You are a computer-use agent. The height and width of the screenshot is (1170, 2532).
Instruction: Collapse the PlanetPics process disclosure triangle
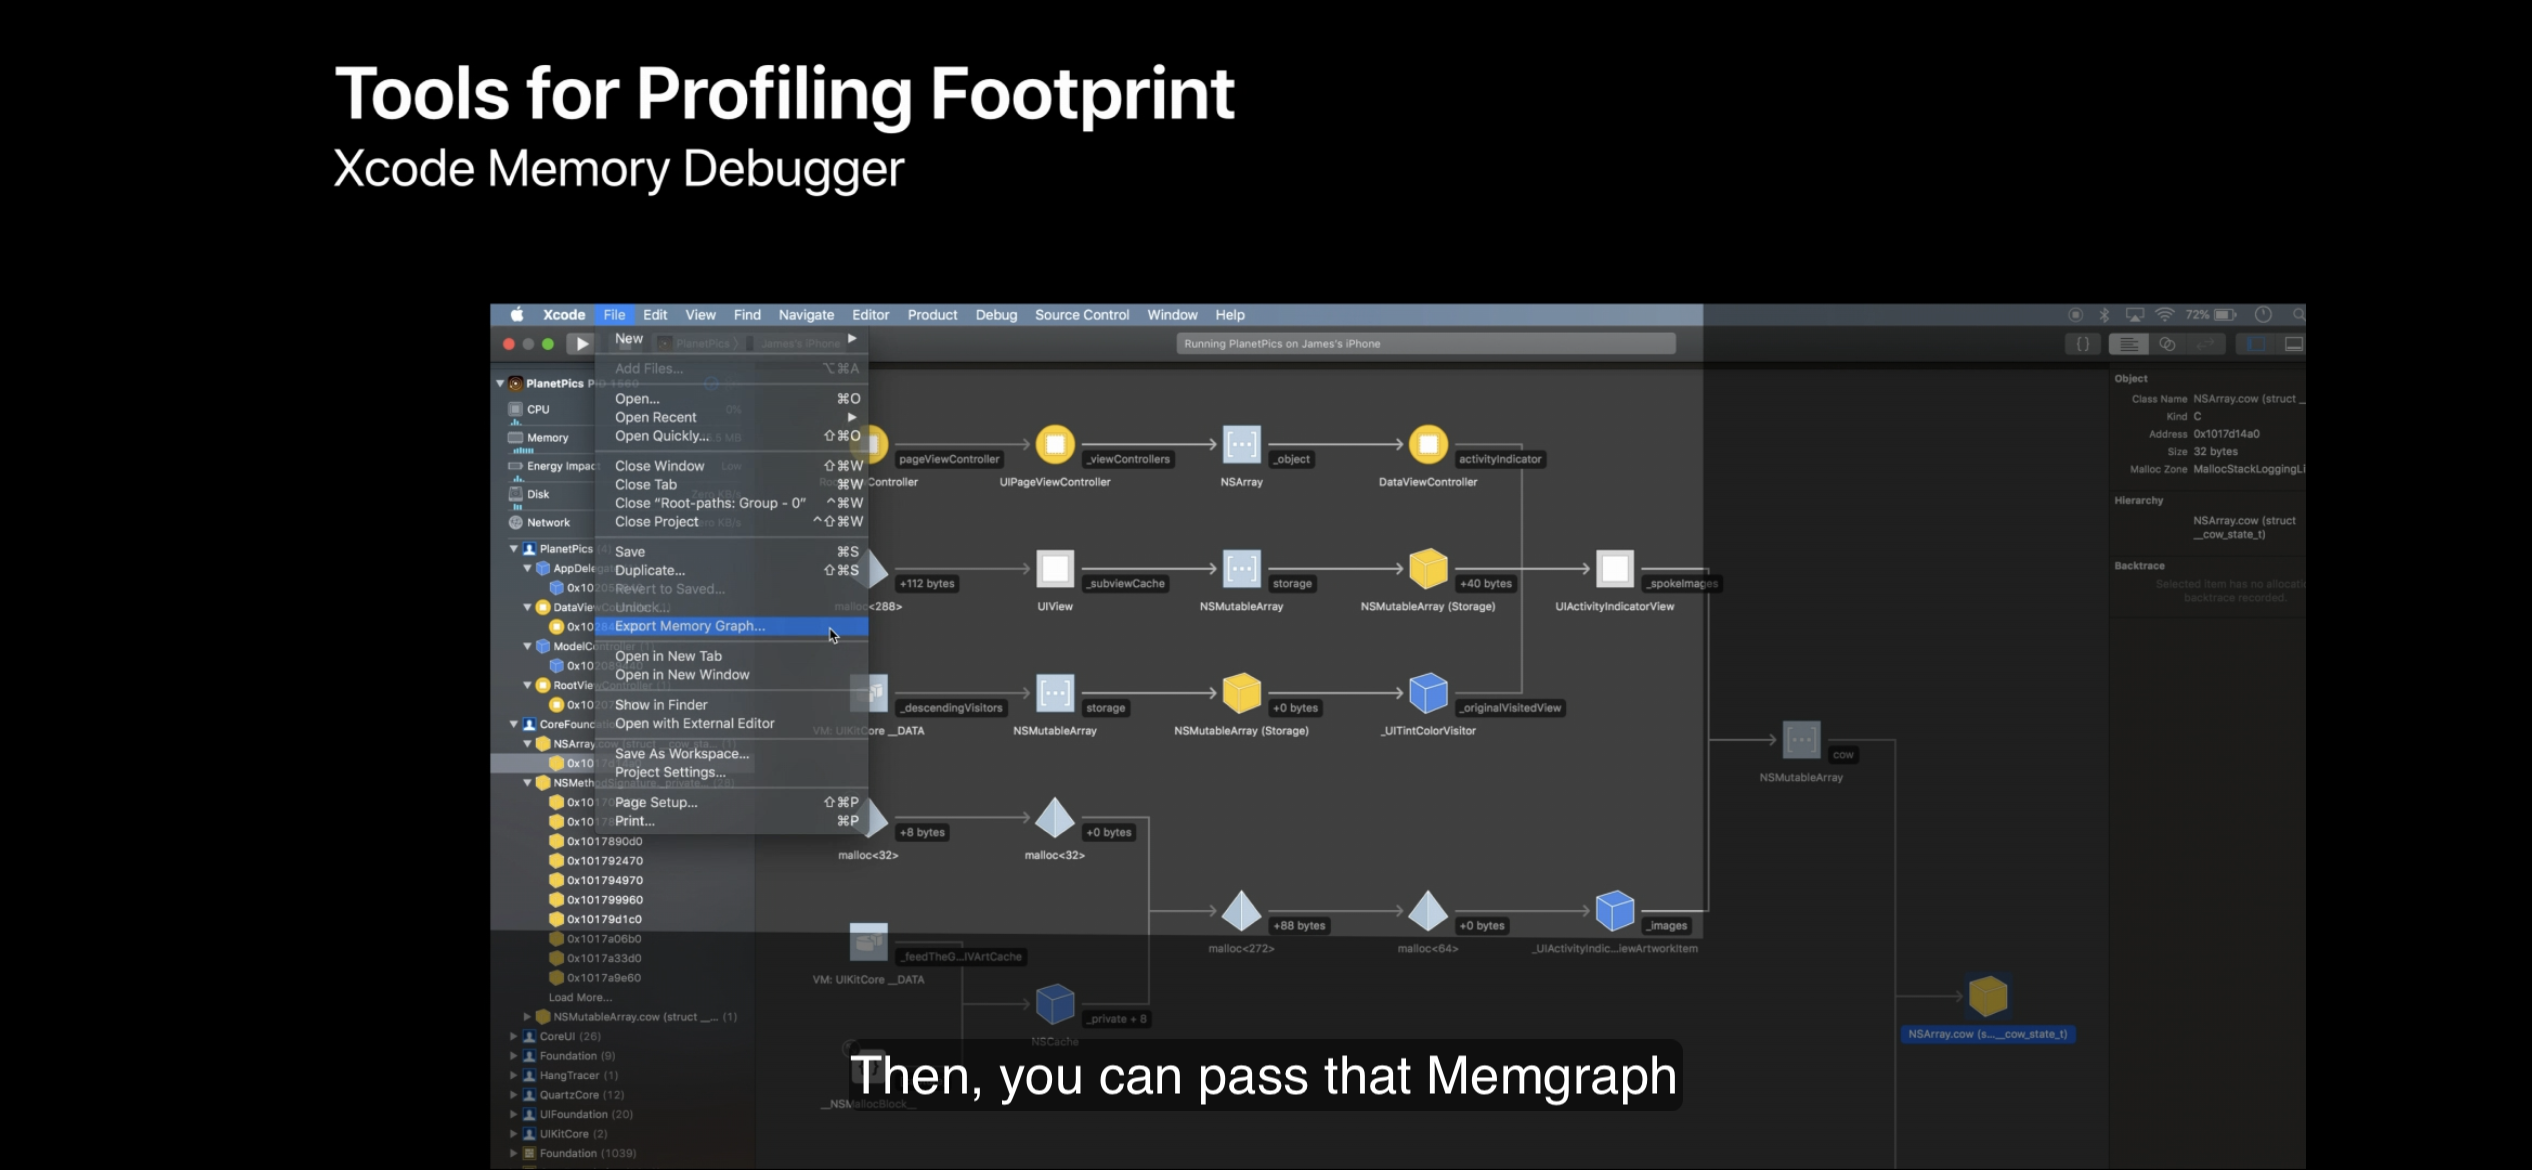500,383
